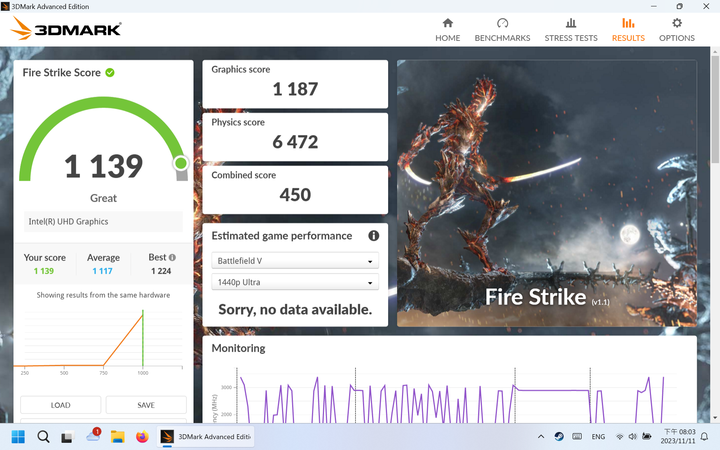Click the touch keyboard tray icon
Viewport: 720px width, 450px height.
coord(577,437)
